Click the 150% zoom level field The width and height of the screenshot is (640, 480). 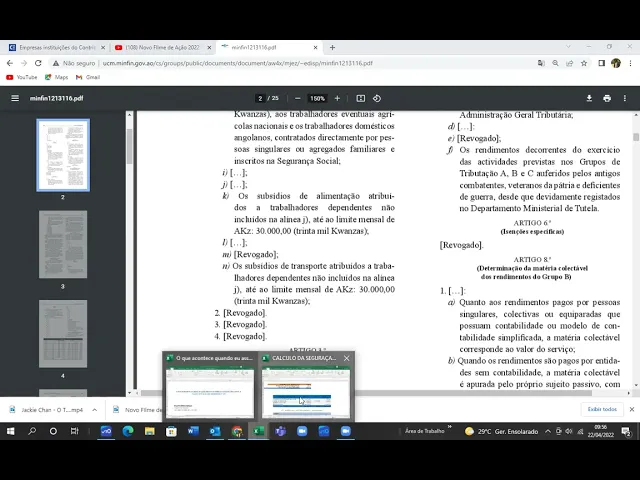click(317, 98)
